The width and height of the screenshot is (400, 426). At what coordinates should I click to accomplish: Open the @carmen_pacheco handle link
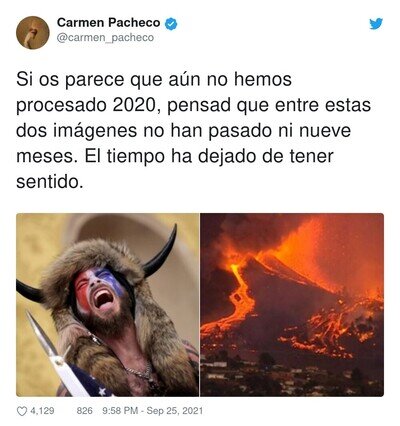pos(105,38)
